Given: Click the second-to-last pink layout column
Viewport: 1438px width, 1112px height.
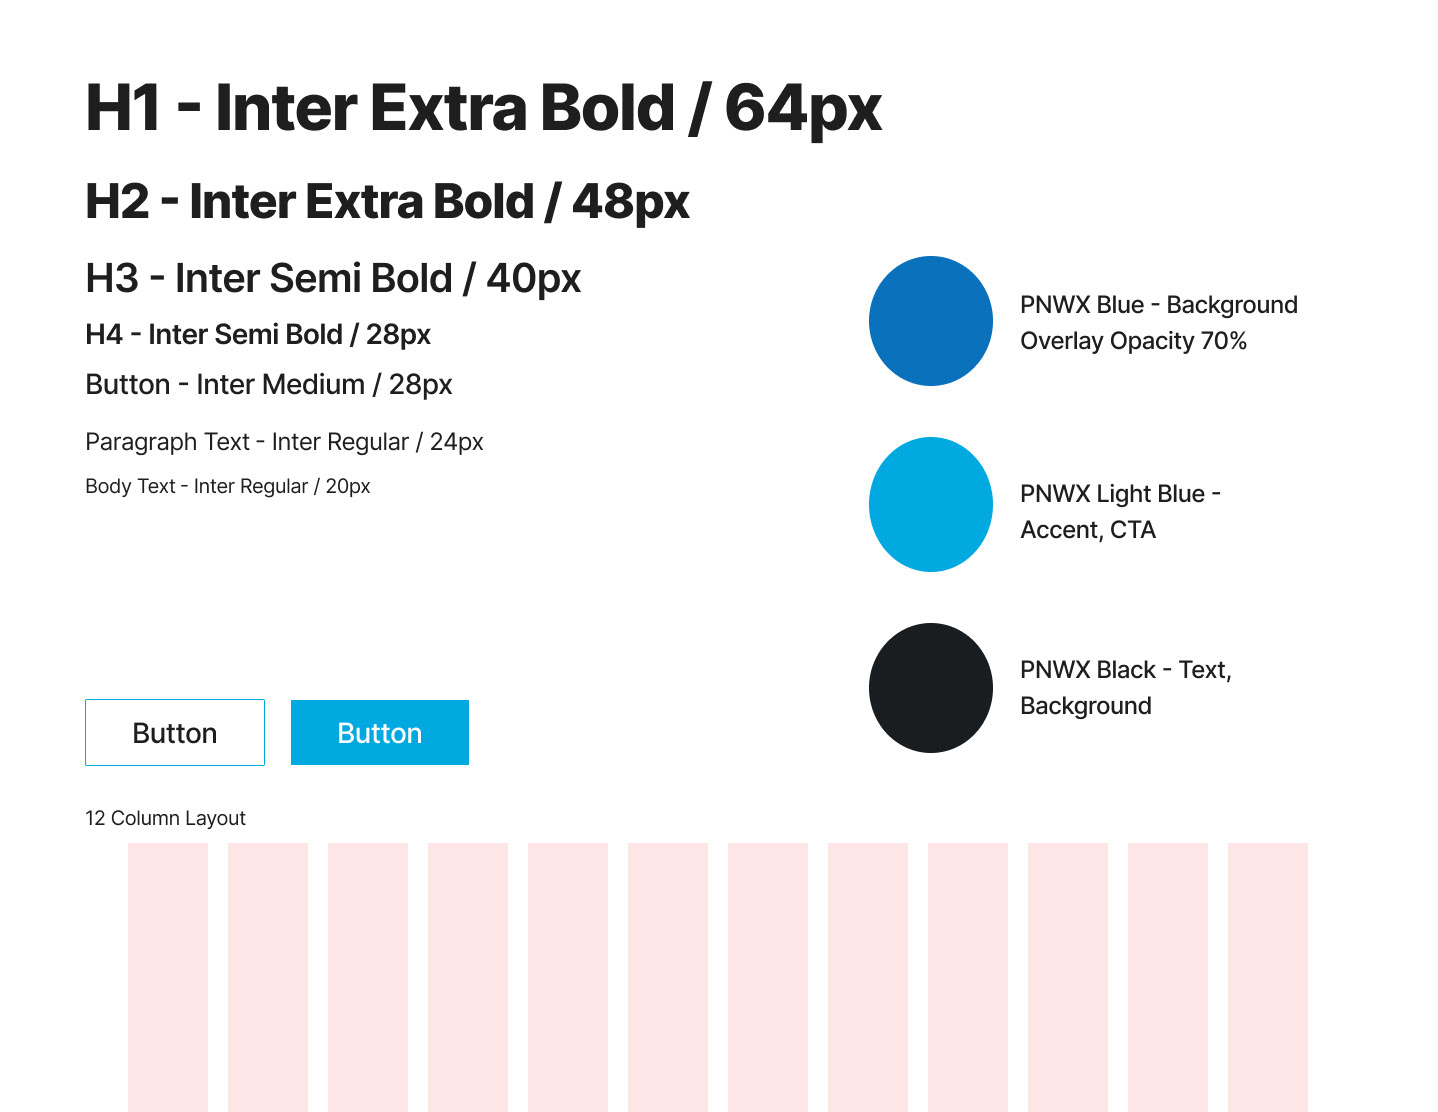Looking at the screenshot, I should click(x=1167, y=976).
